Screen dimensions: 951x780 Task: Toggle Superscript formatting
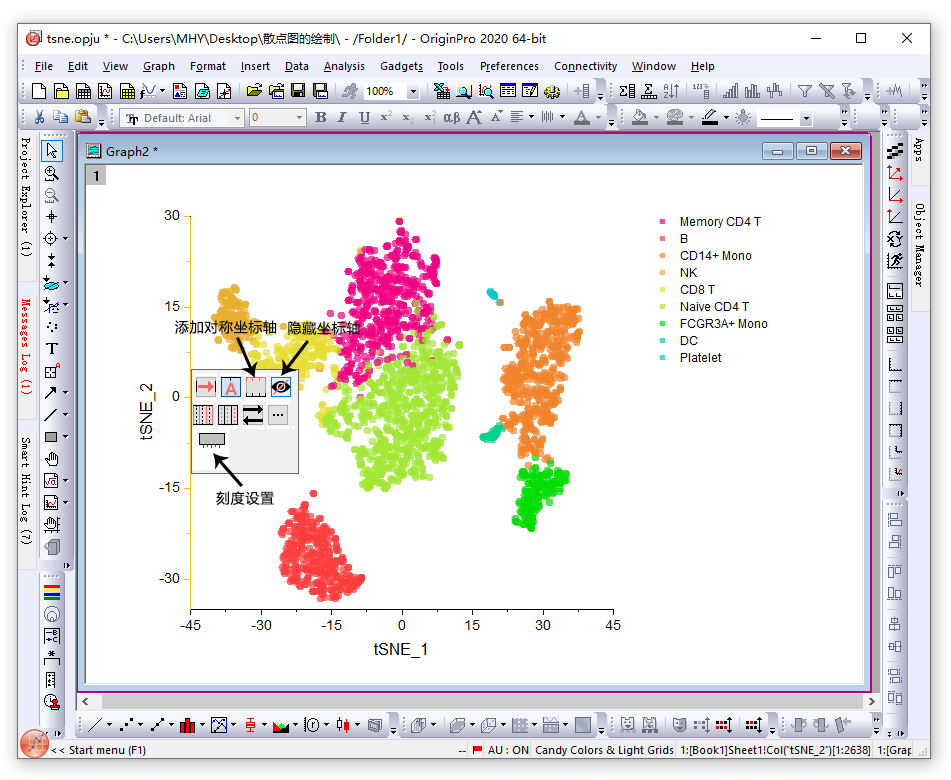[386, 117]
